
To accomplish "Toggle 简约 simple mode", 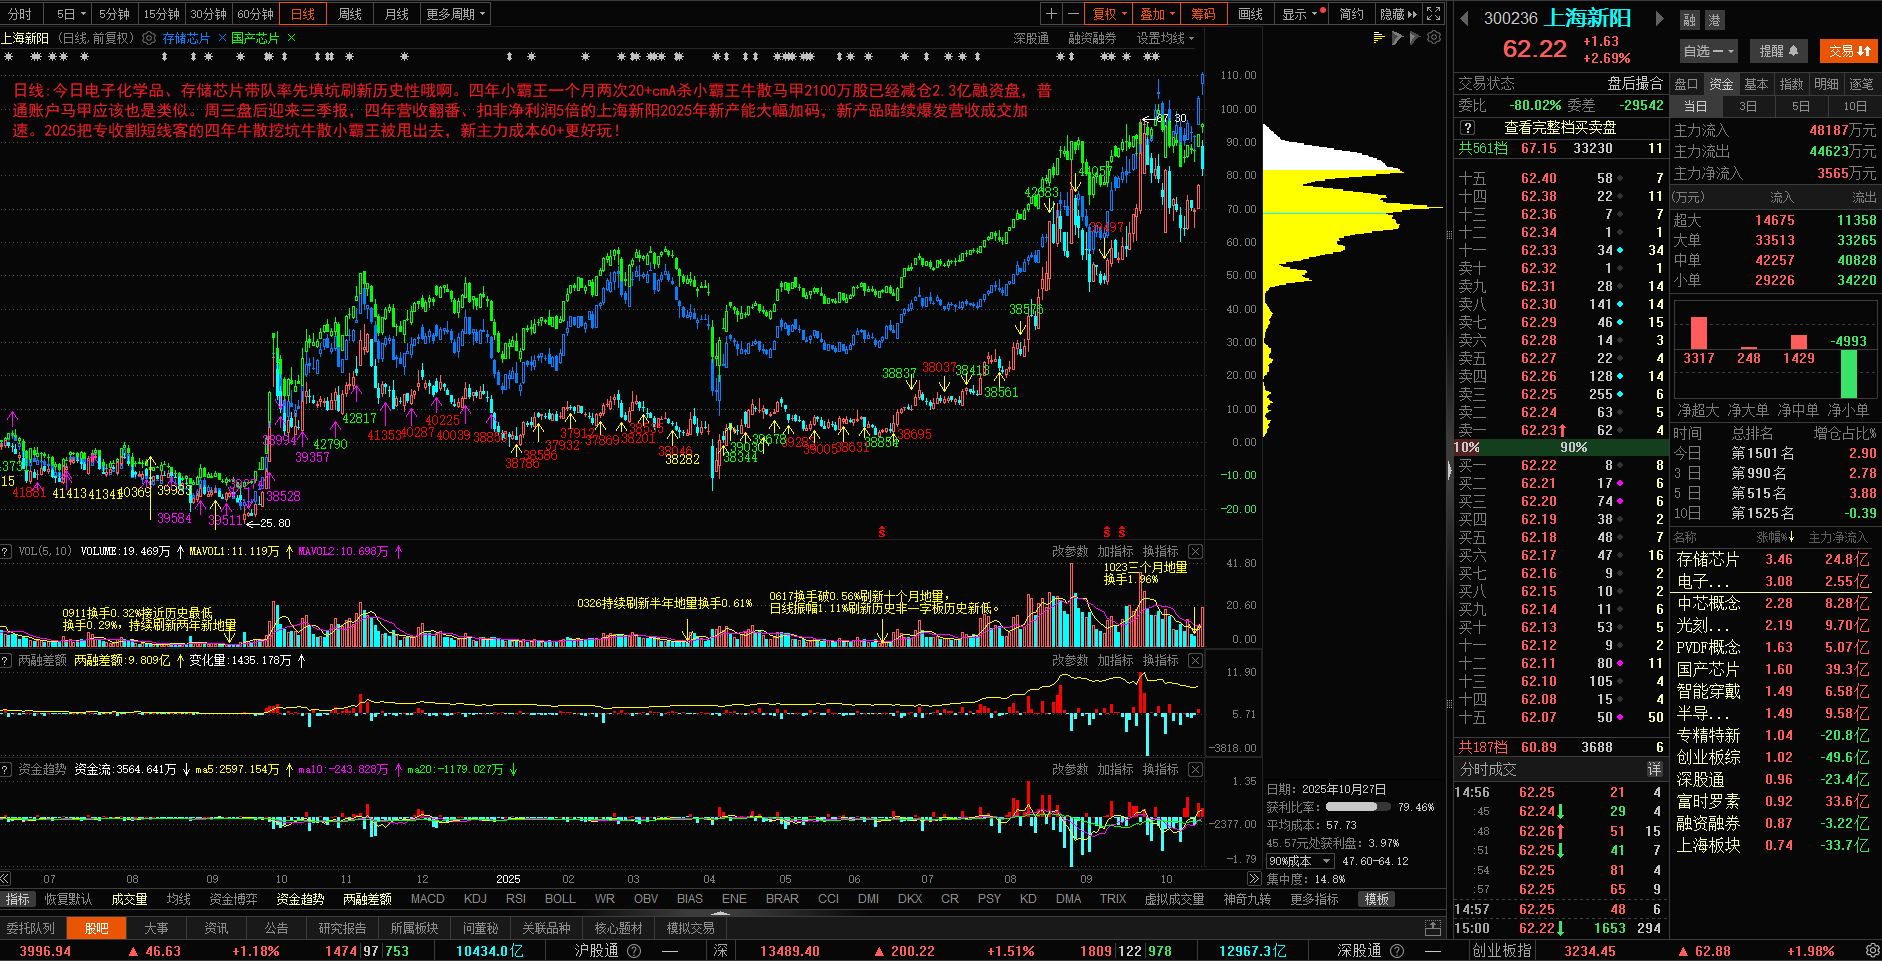I will [x=1352, y=14].
